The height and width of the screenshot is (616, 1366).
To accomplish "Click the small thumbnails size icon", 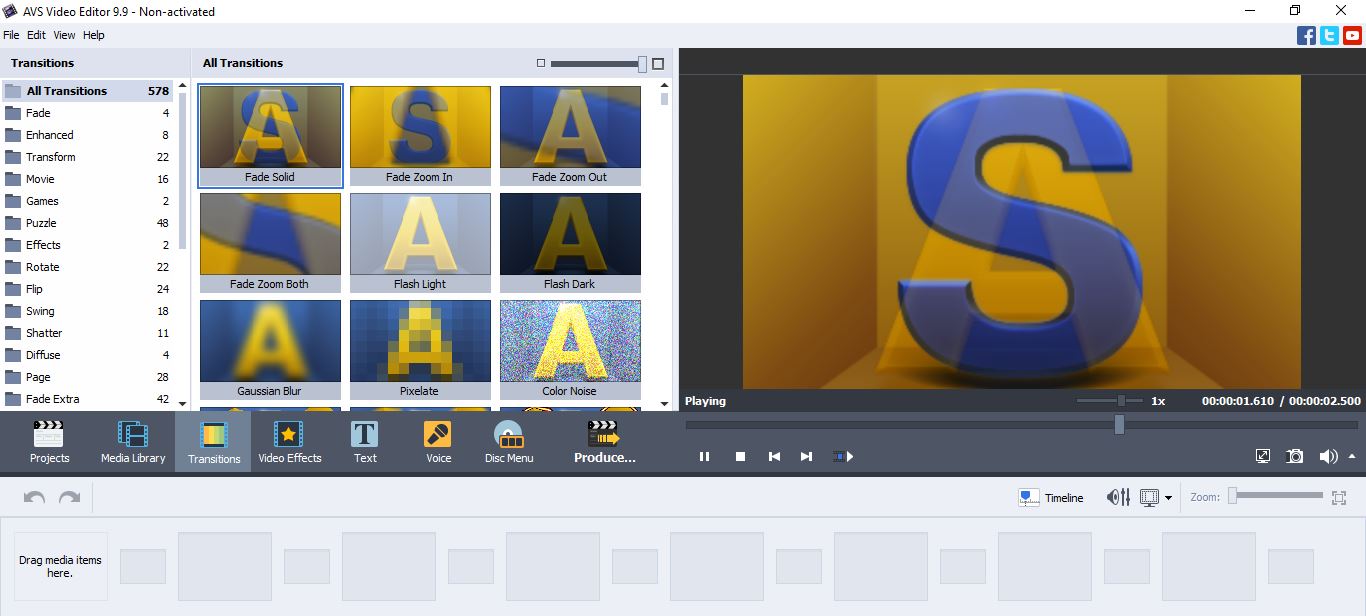I will (x=541, y=63).
